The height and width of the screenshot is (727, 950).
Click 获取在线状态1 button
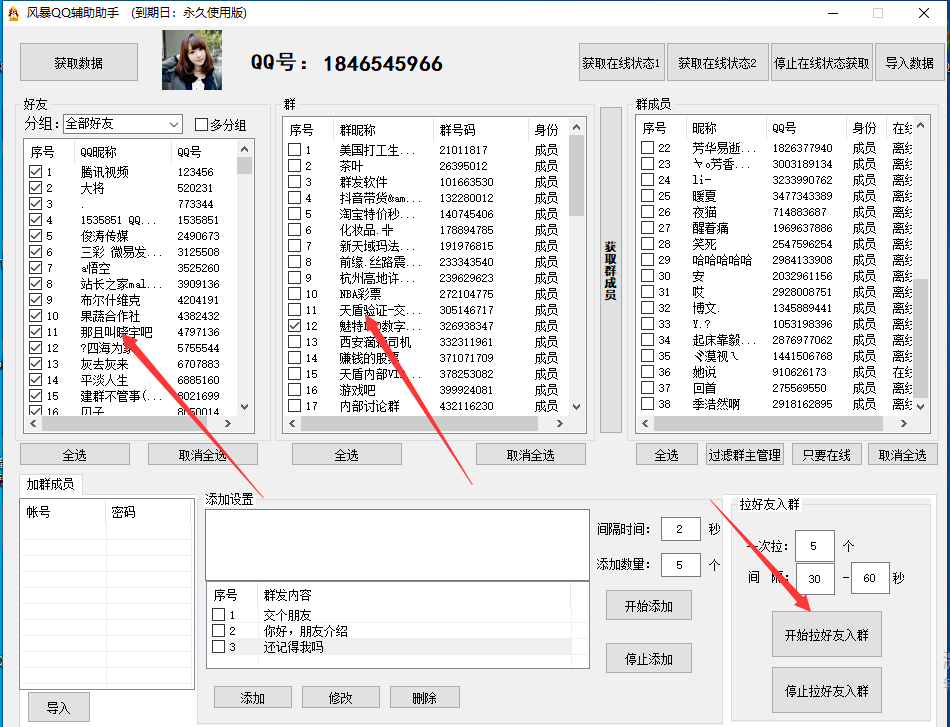click(x=622, y=62)
